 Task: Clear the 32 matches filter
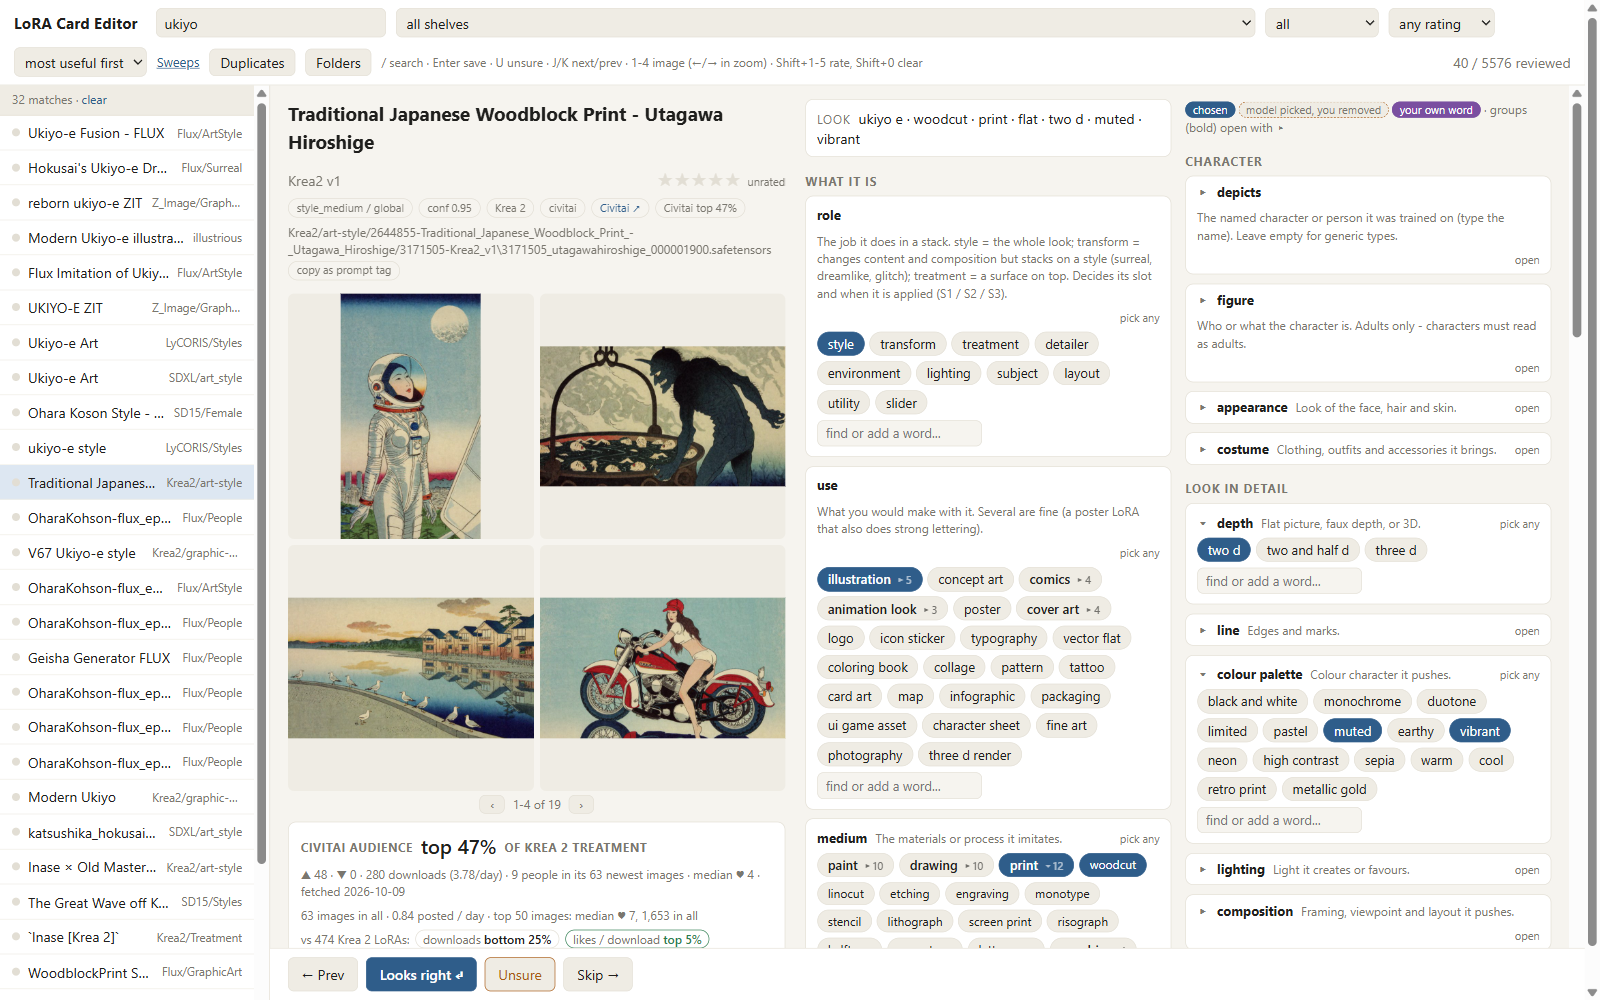pyautogui.click(x=94, y=100)
